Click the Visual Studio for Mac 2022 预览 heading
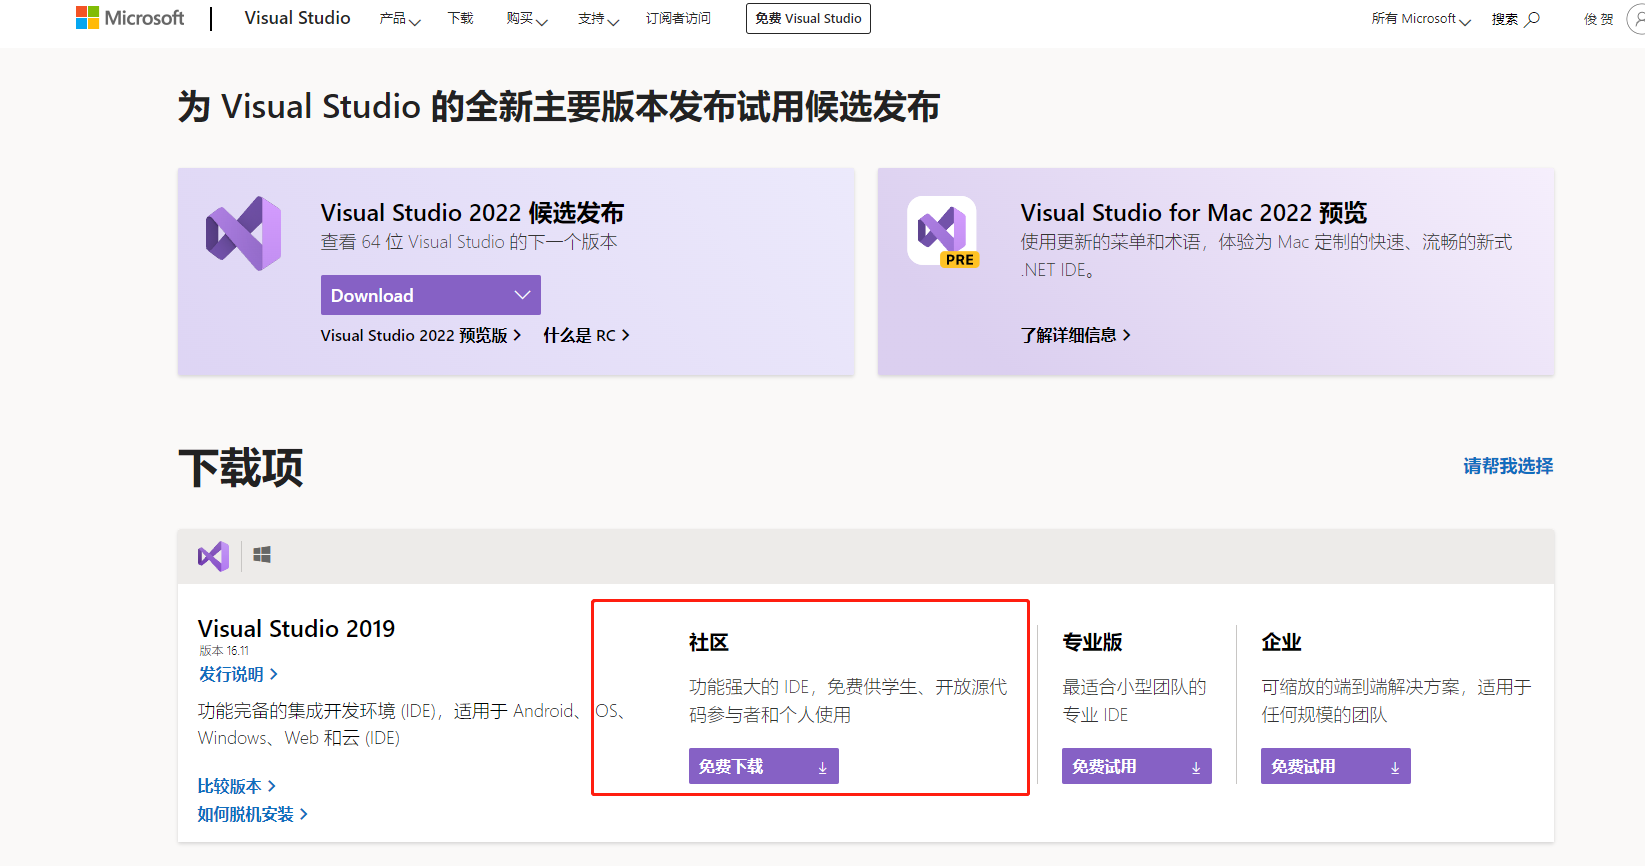This screenshot has width=1645, height=866. [x=1193, y=213]
